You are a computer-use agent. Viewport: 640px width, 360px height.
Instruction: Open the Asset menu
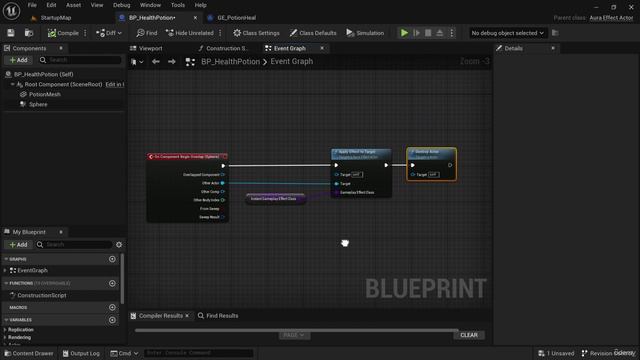73,5
